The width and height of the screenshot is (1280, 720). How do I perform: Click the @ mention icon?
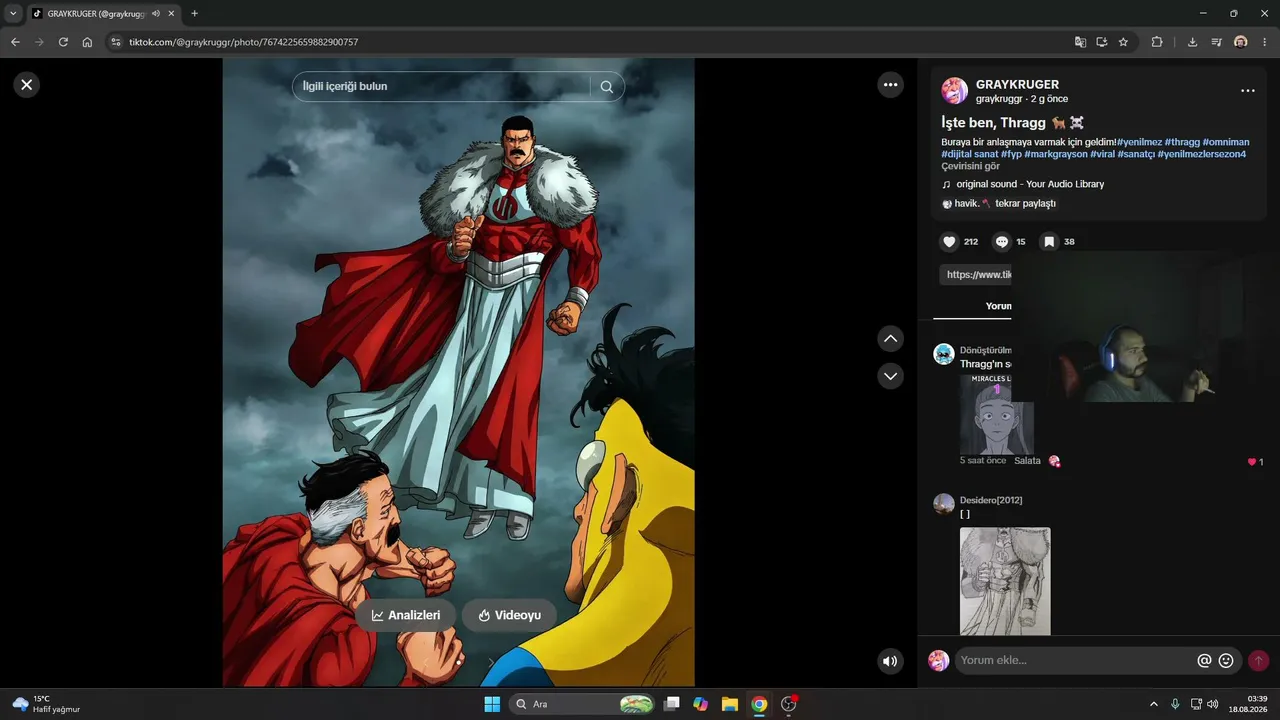pos(1204,661)
